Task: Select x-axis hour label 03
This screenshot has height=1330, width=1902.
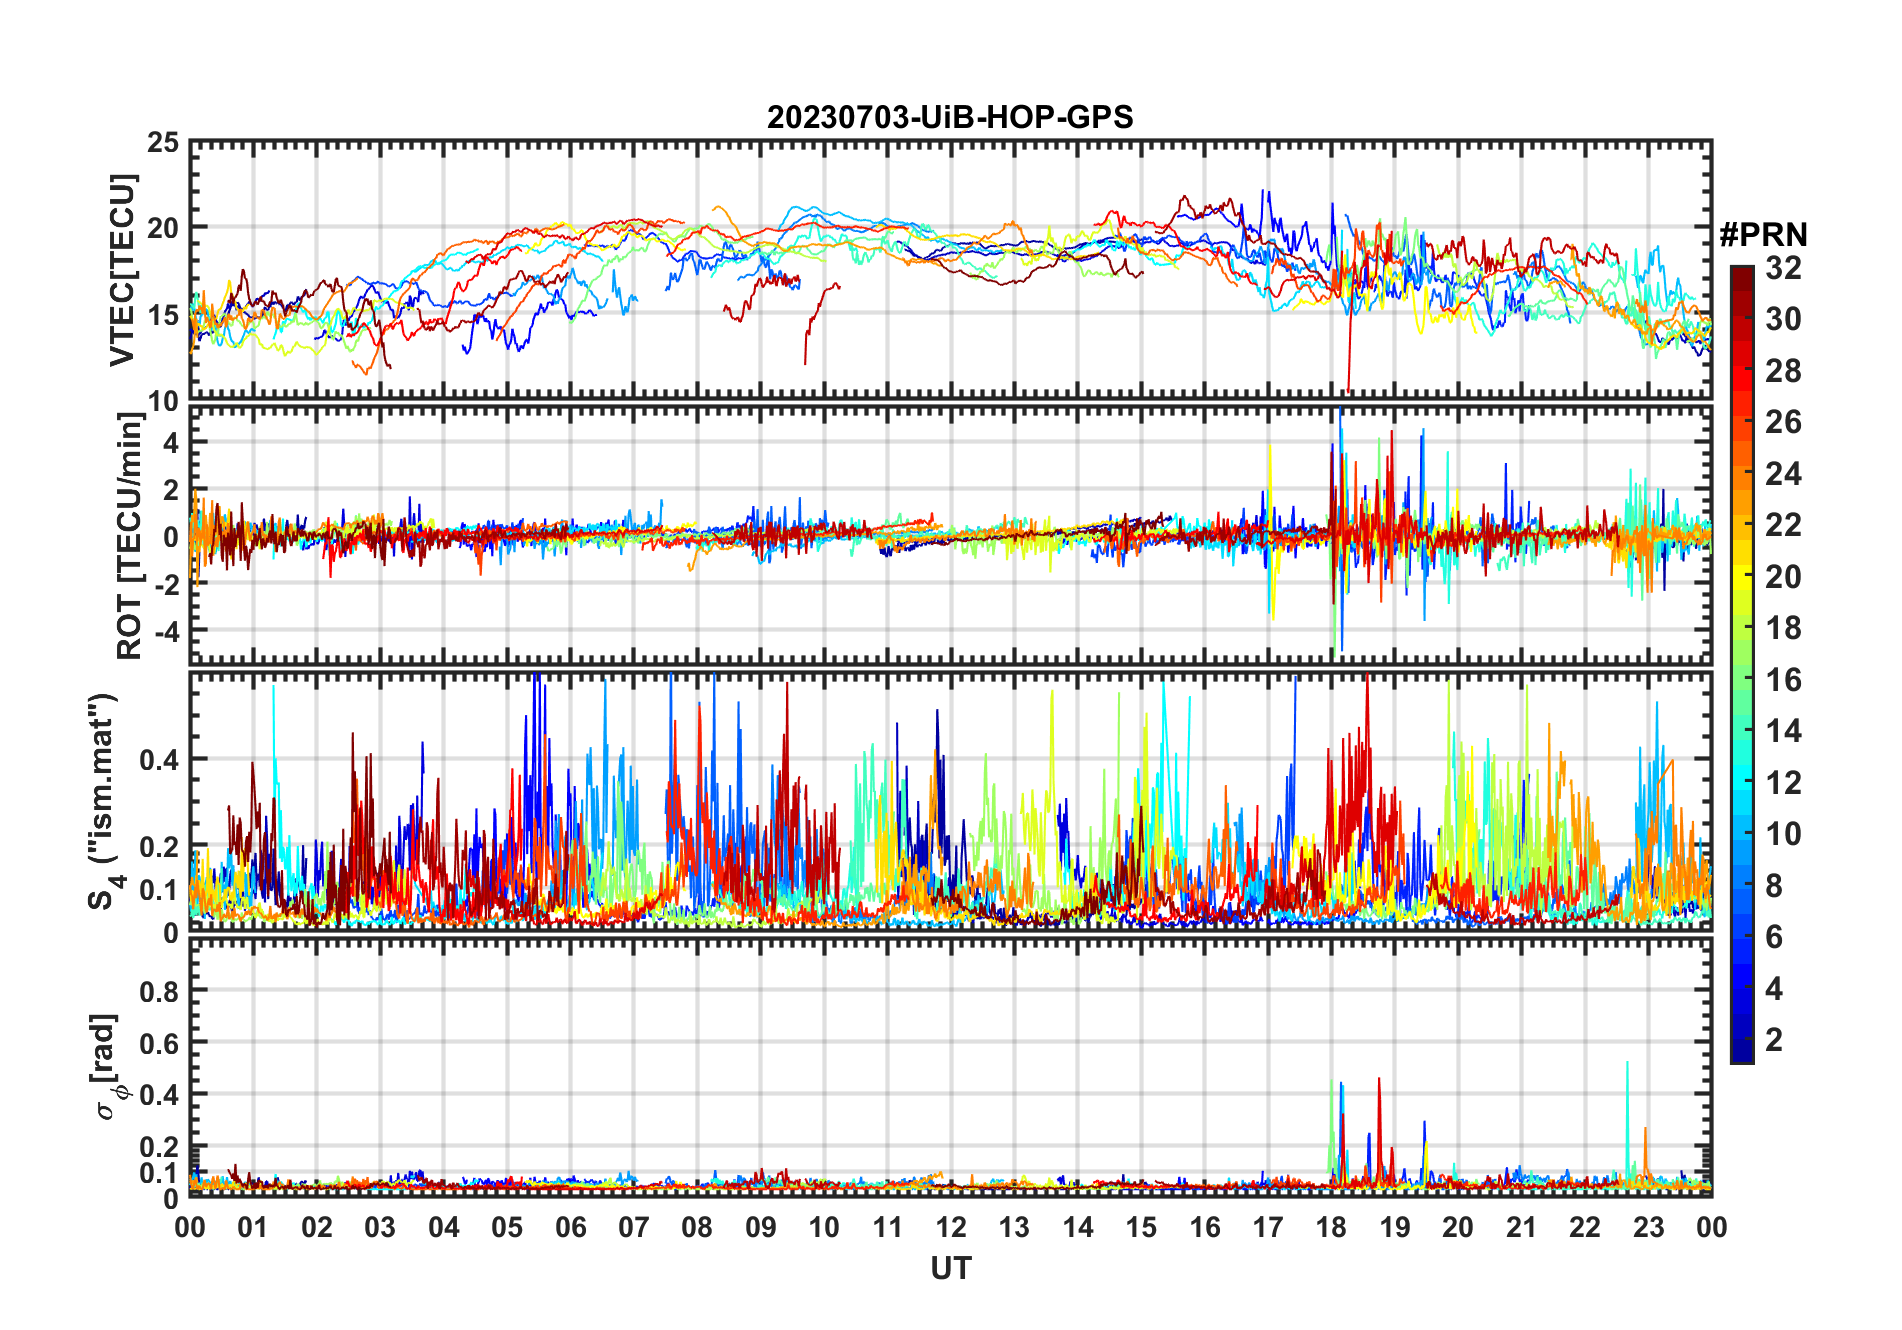Action: pos(380,1227)
